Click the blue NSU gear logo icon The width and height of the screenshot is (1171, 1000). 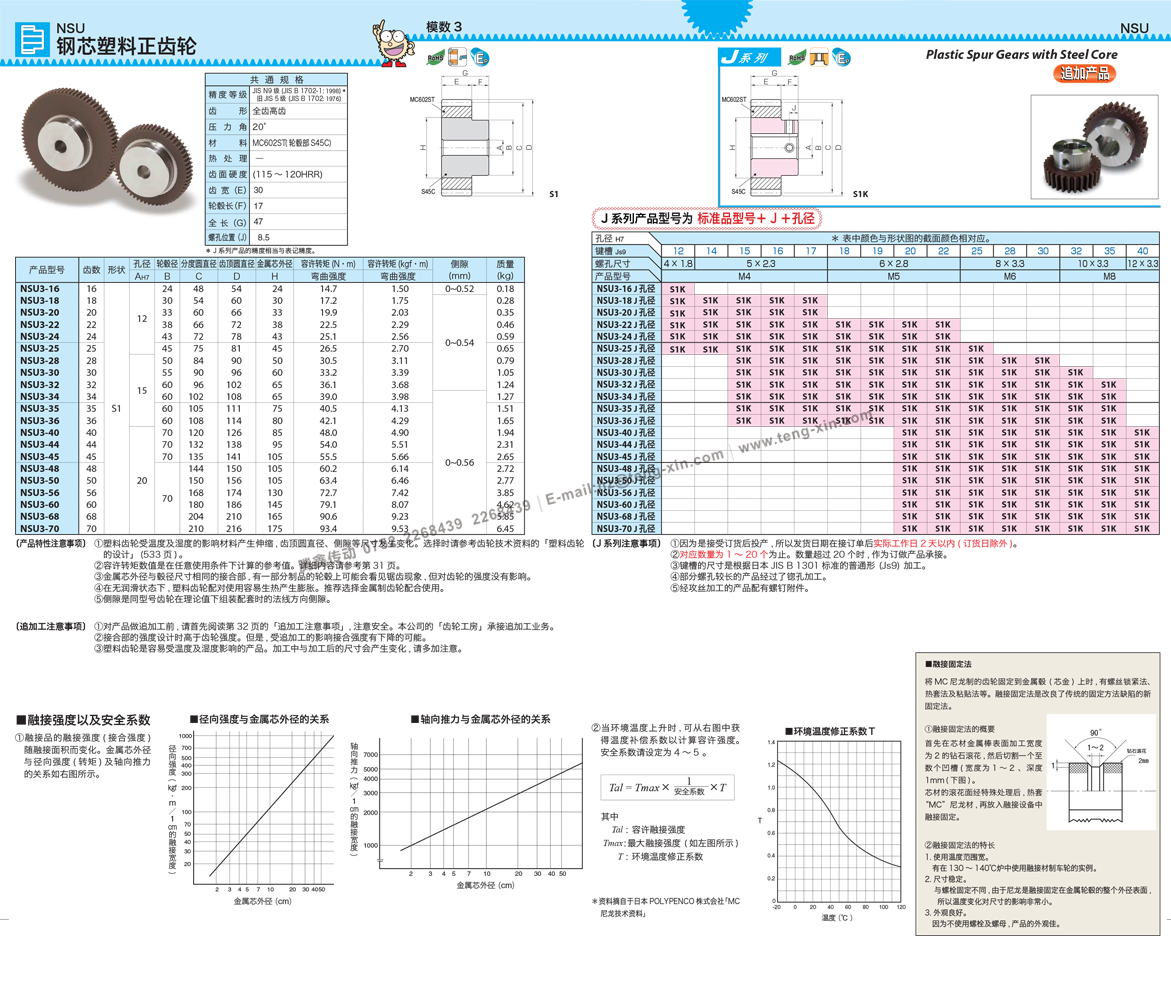coord(33,40)
